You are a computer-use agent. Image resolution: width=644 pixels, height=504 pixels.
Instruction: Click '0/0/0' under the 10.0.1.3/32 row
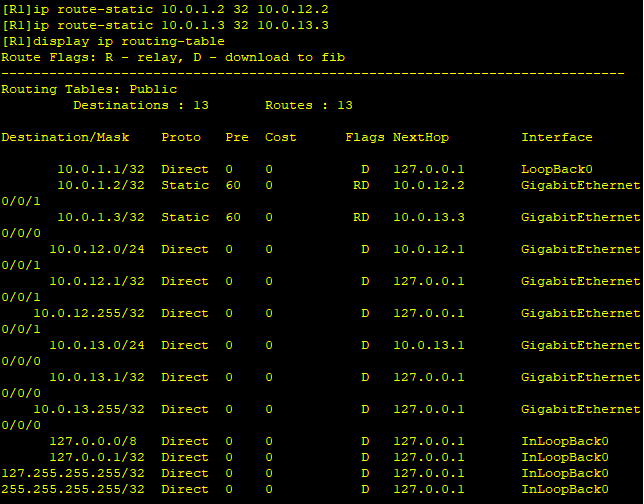pos(21,233)
